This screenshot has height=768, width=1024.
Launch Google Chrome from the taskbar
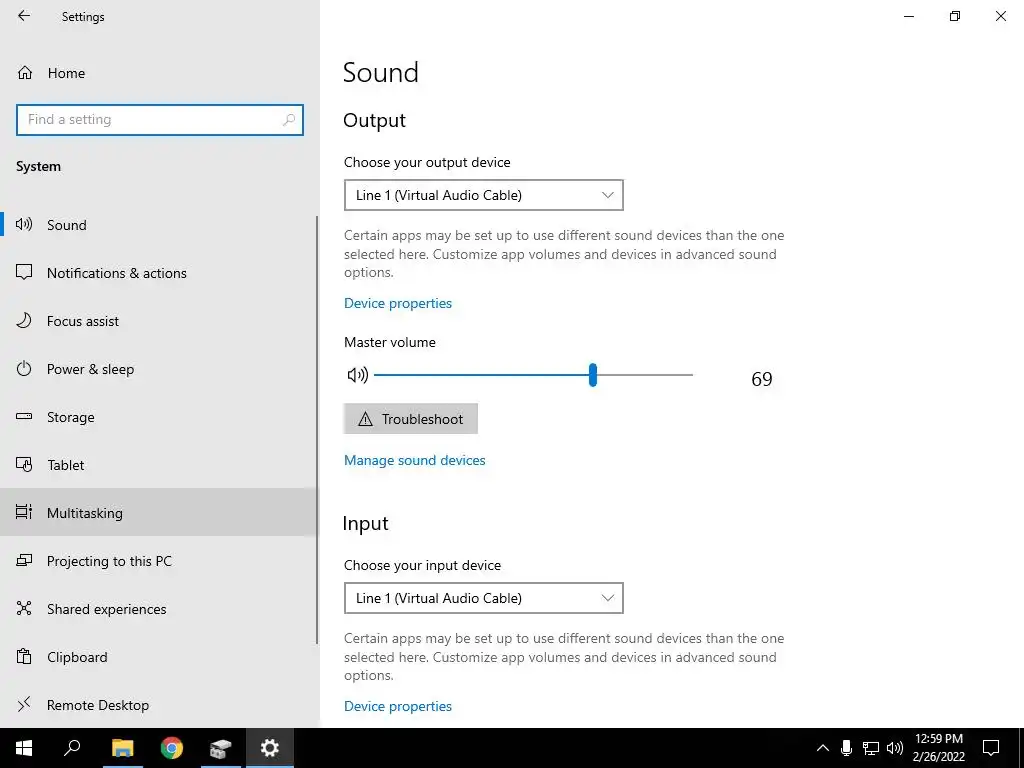(172, 748)
